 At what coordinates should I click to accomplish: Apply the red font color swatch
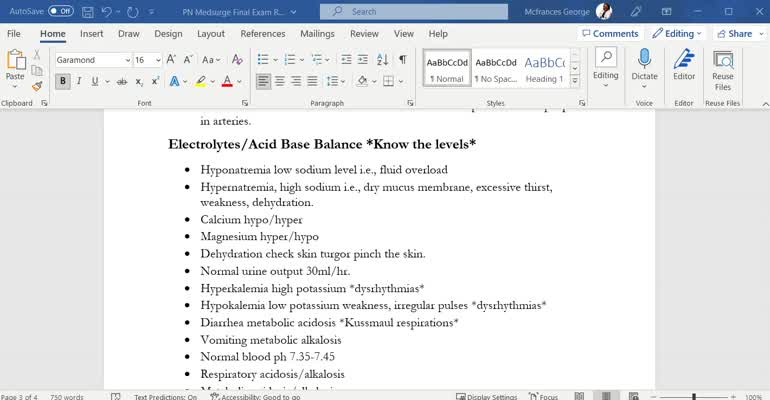point(227,81)
